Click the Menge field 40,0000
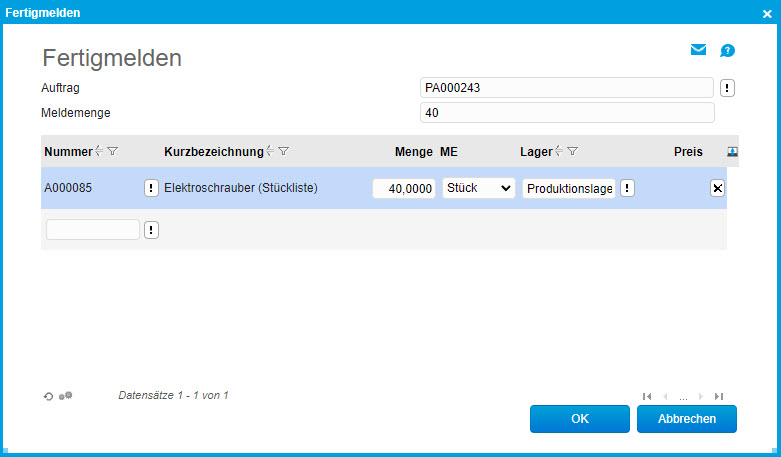The height and width of the screenshot is (457, 781). 404,189
